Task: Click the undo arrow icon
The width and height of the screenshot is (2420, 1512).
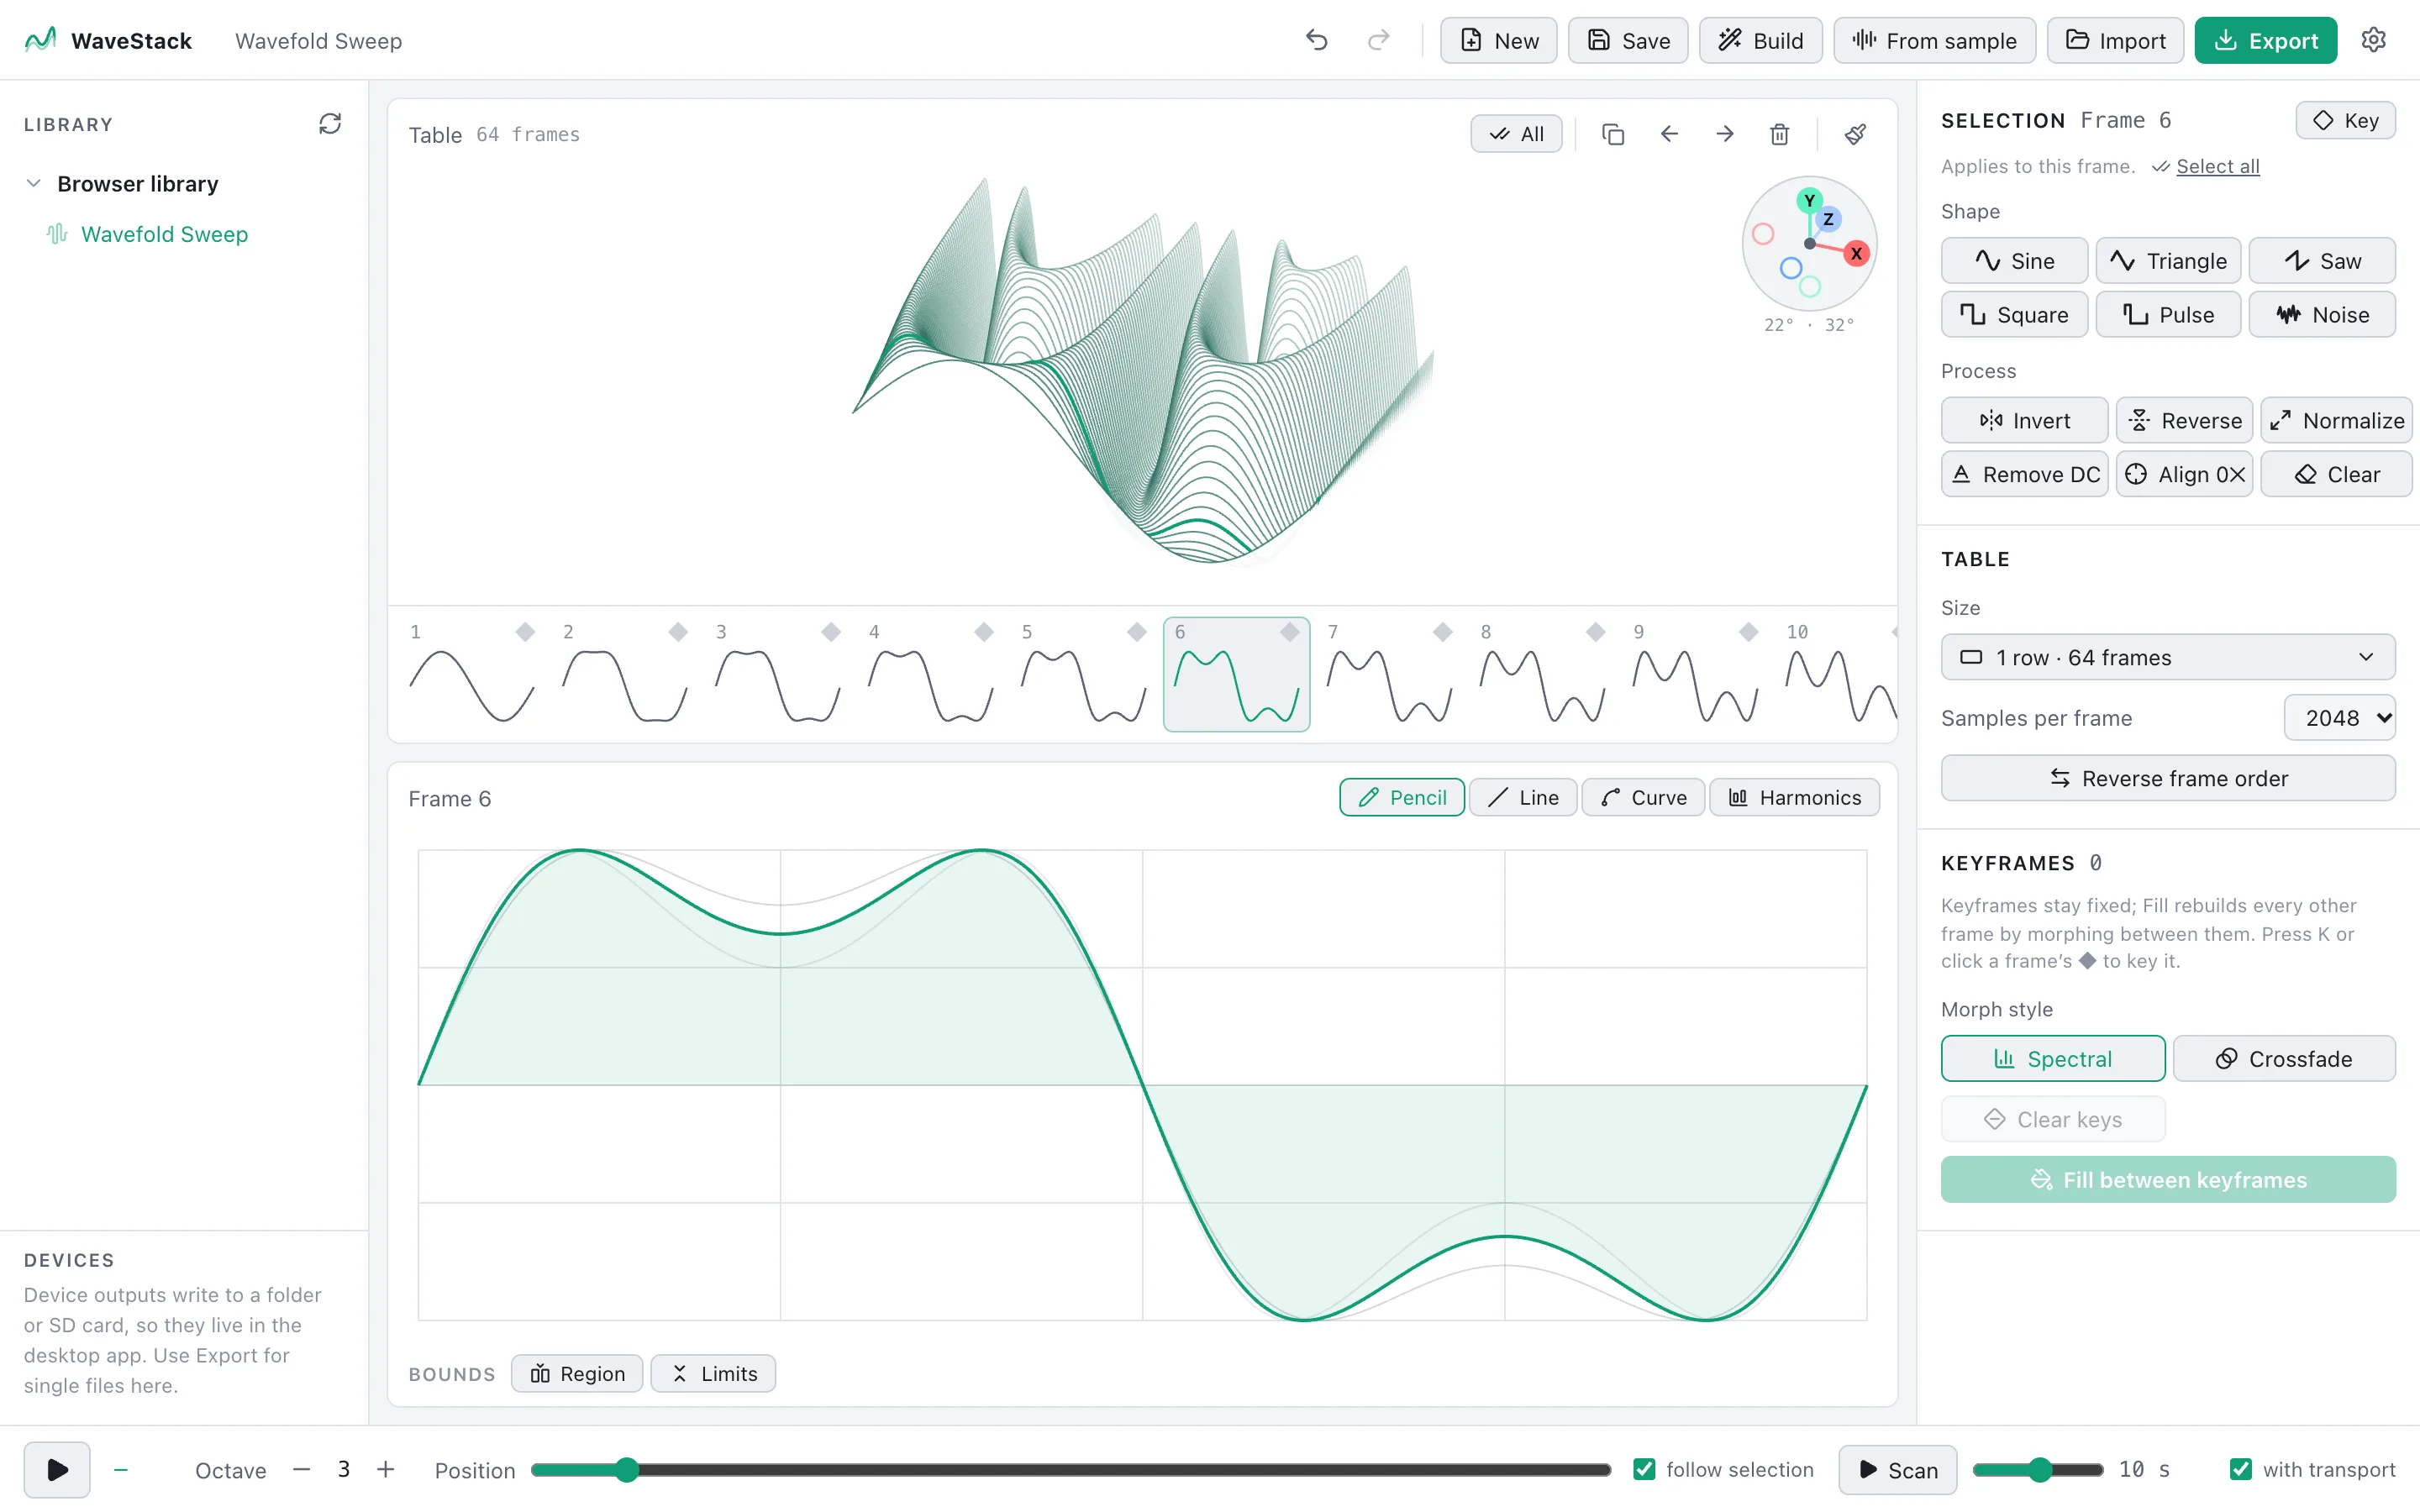Action: pyautogui.click(x=1316, y=40)
